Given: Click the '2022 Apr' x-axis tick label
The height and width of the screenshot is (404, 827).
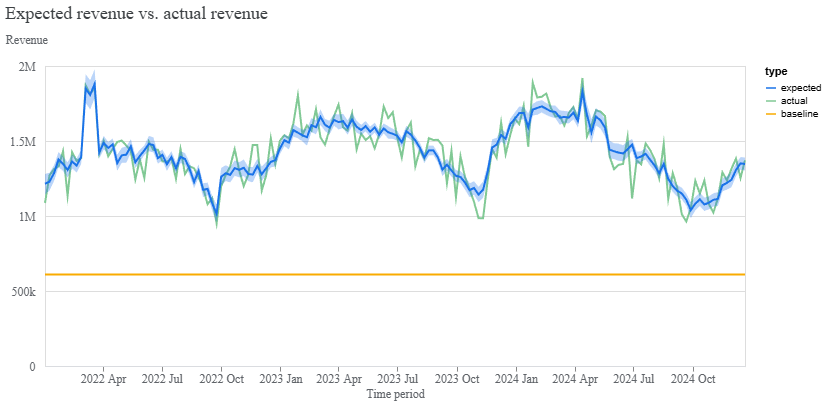Looking at the screenshot, I should click(103, 379).
